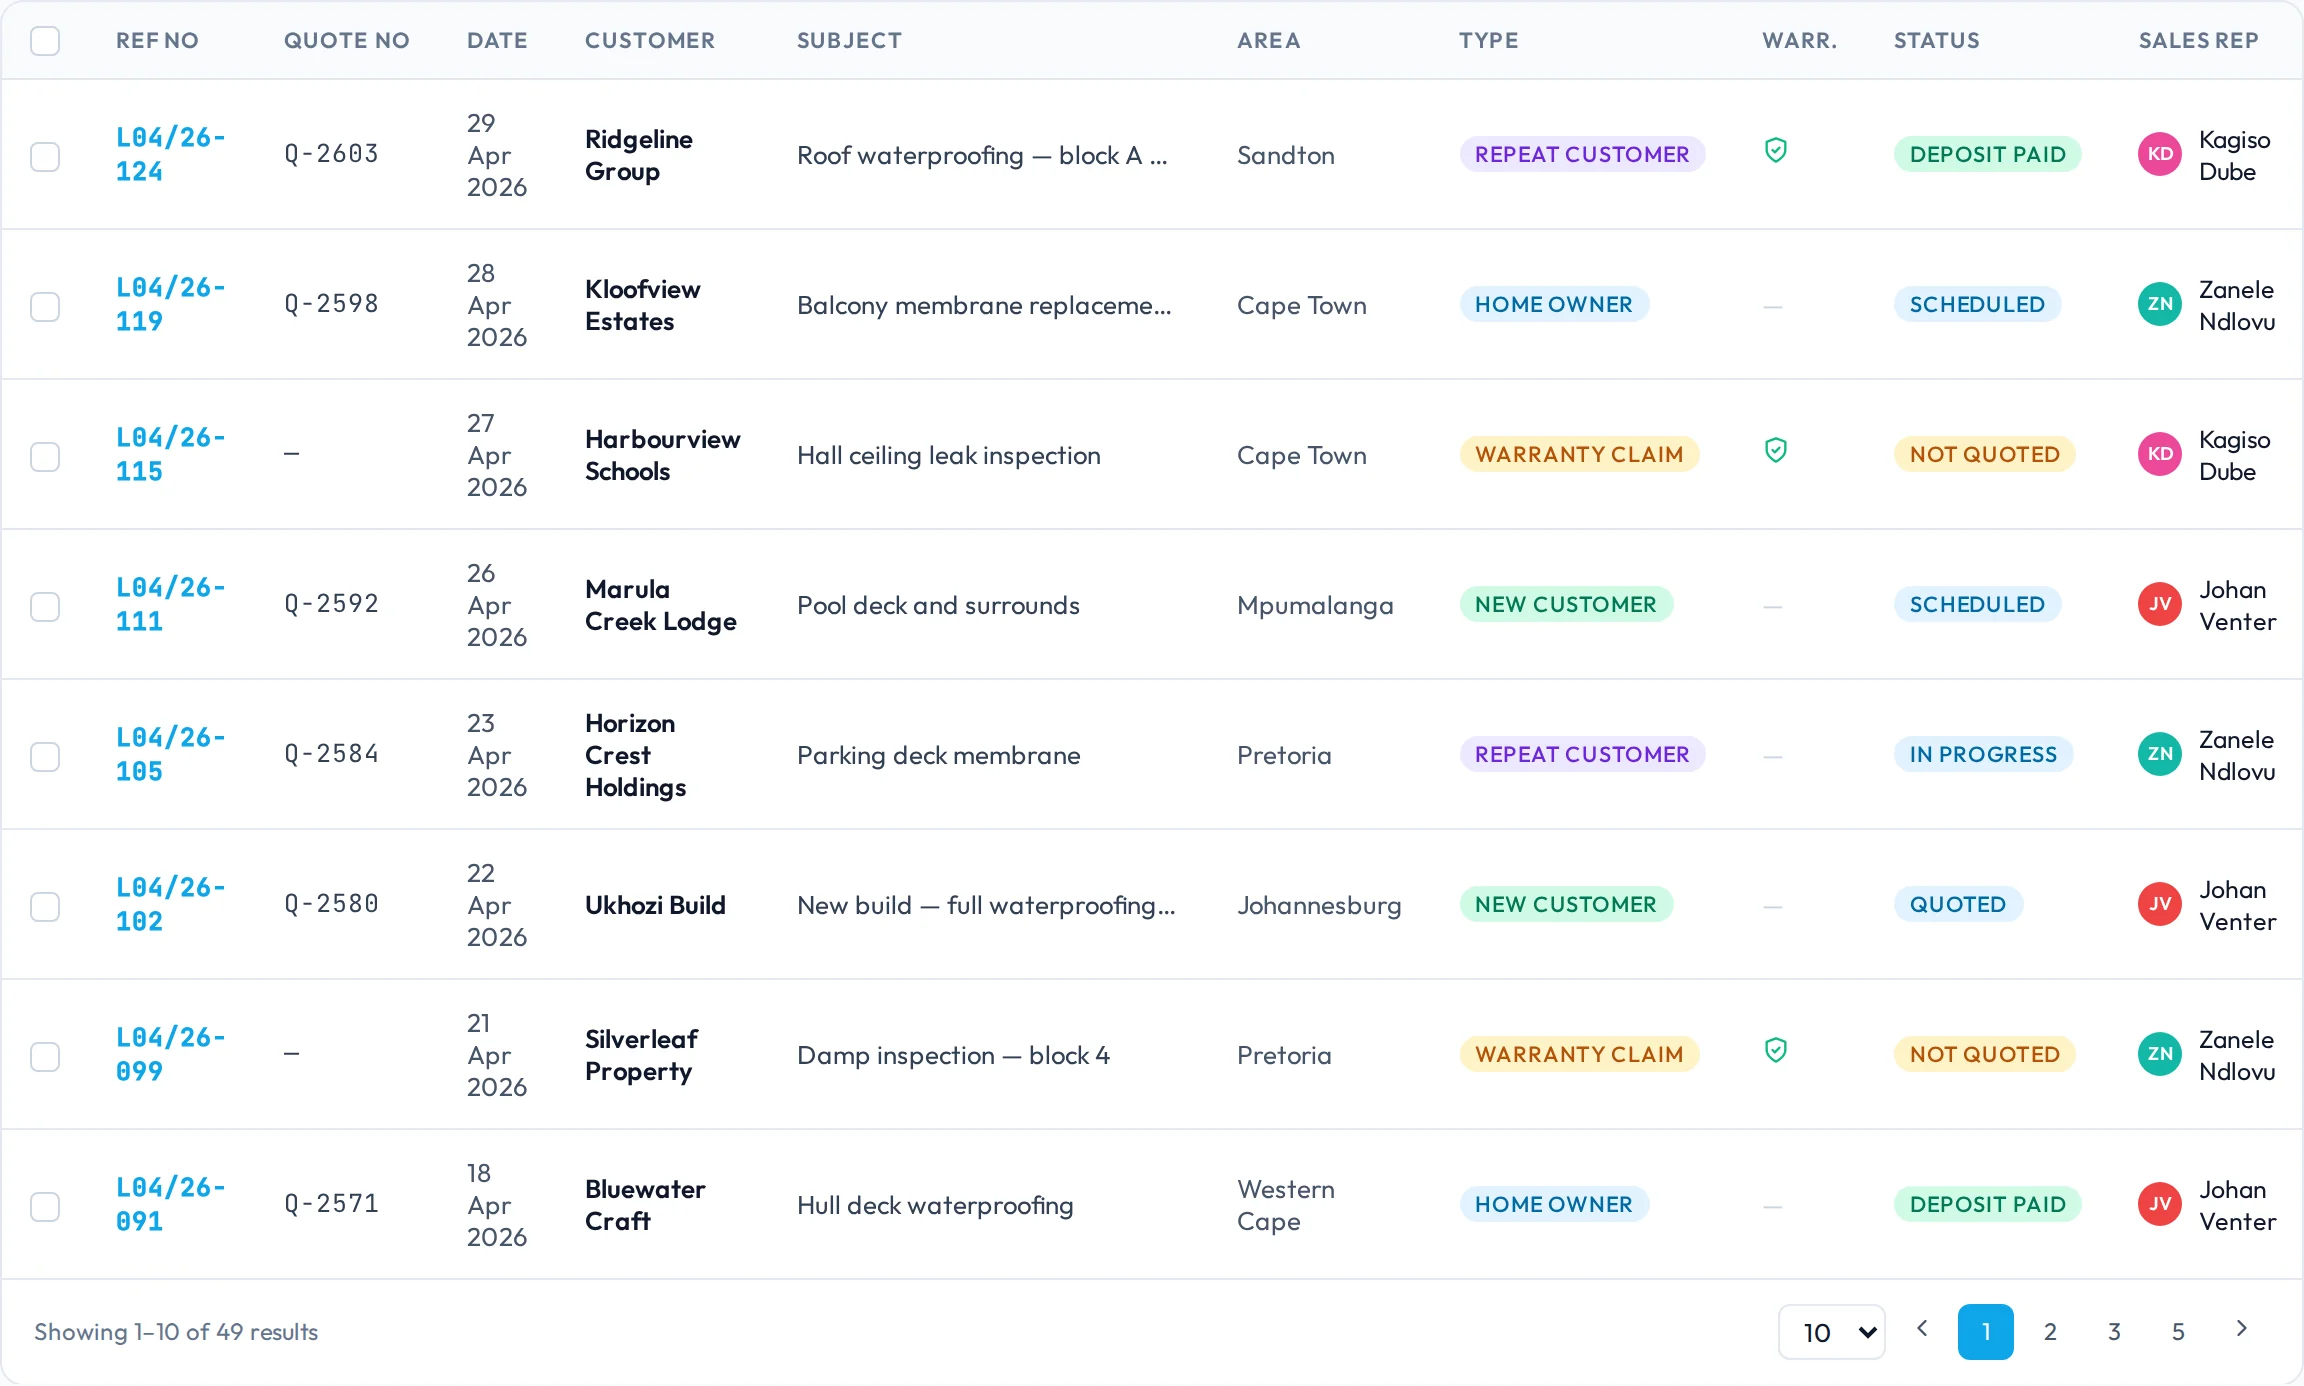
Task: Tick checkbox for L04/26-102 row
Action: click(45, 907)
